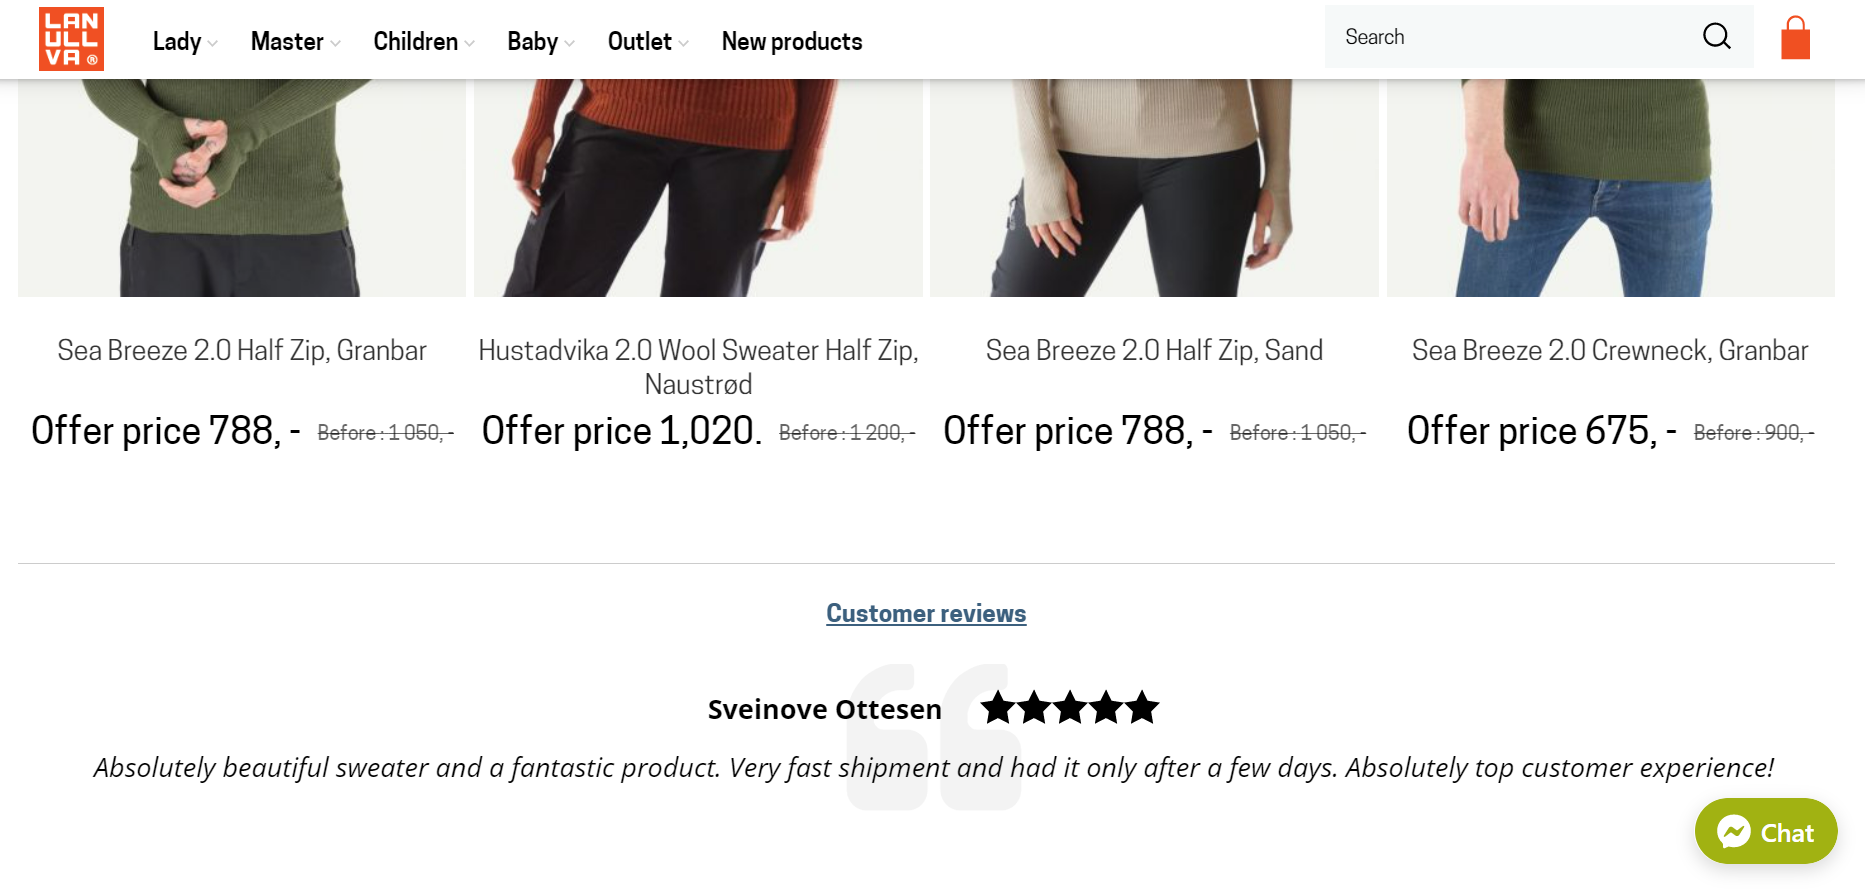Open Sea Breeze 2.0 Half Zip, Sand title

tap(1154, 351)
